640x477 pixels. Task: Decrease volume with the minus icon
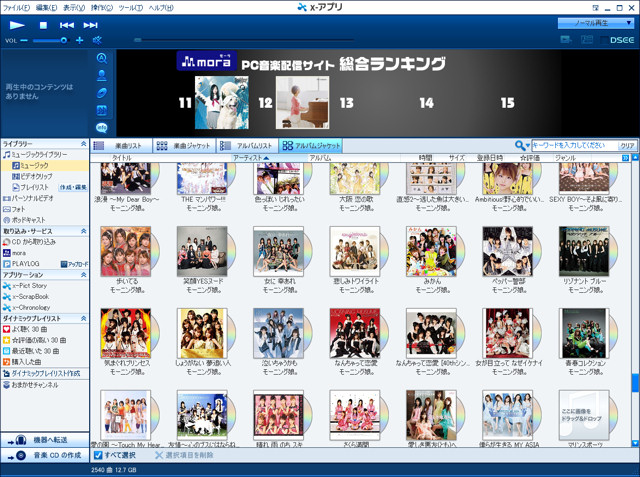[24, 40]
